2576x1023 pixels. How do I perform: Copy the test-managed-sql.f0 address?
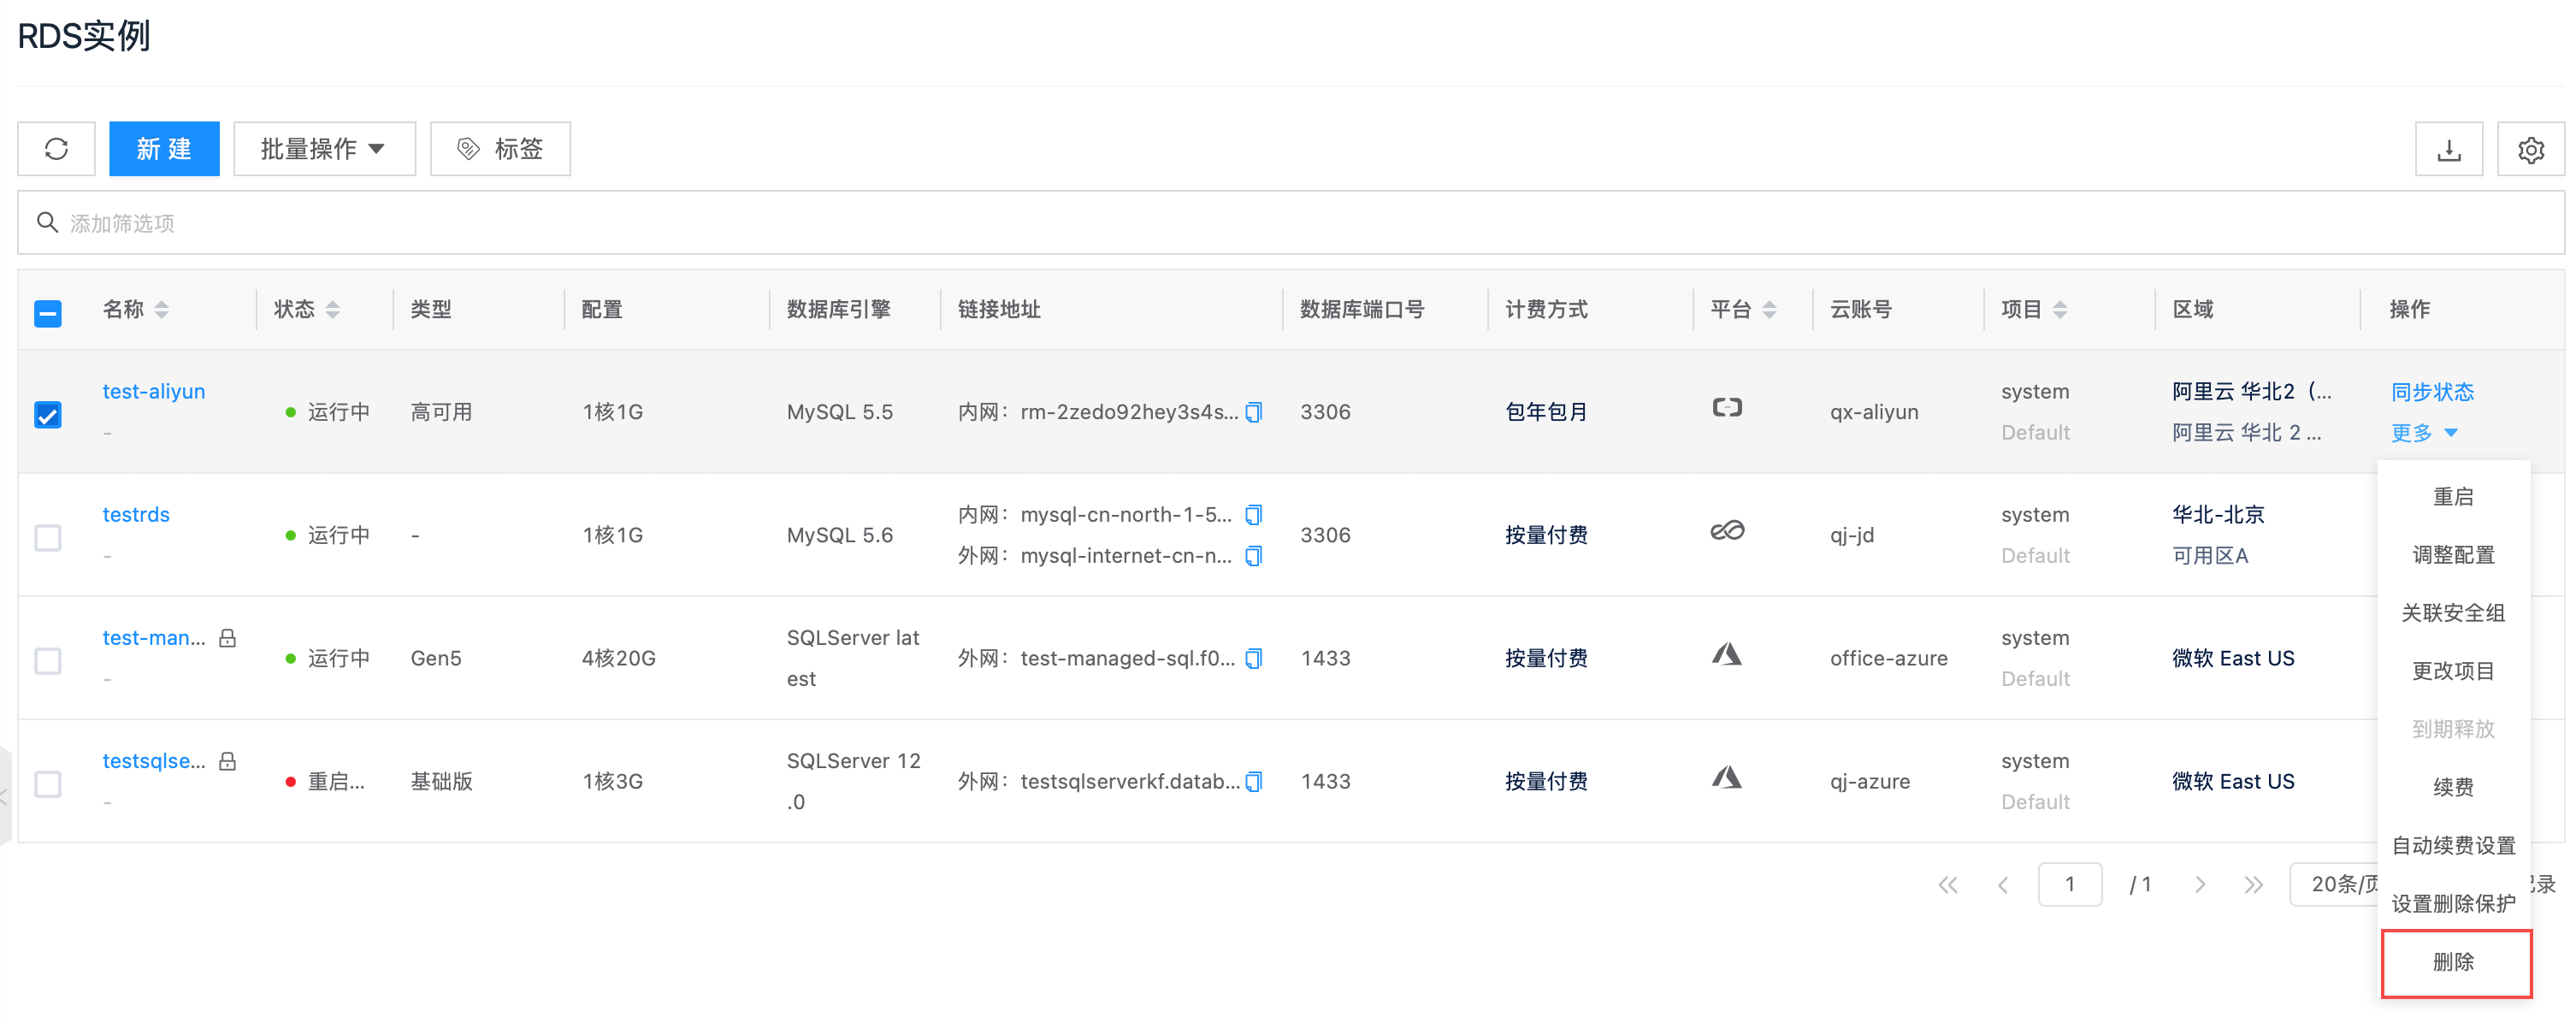pyautogui.click(x=1254, y=658)
